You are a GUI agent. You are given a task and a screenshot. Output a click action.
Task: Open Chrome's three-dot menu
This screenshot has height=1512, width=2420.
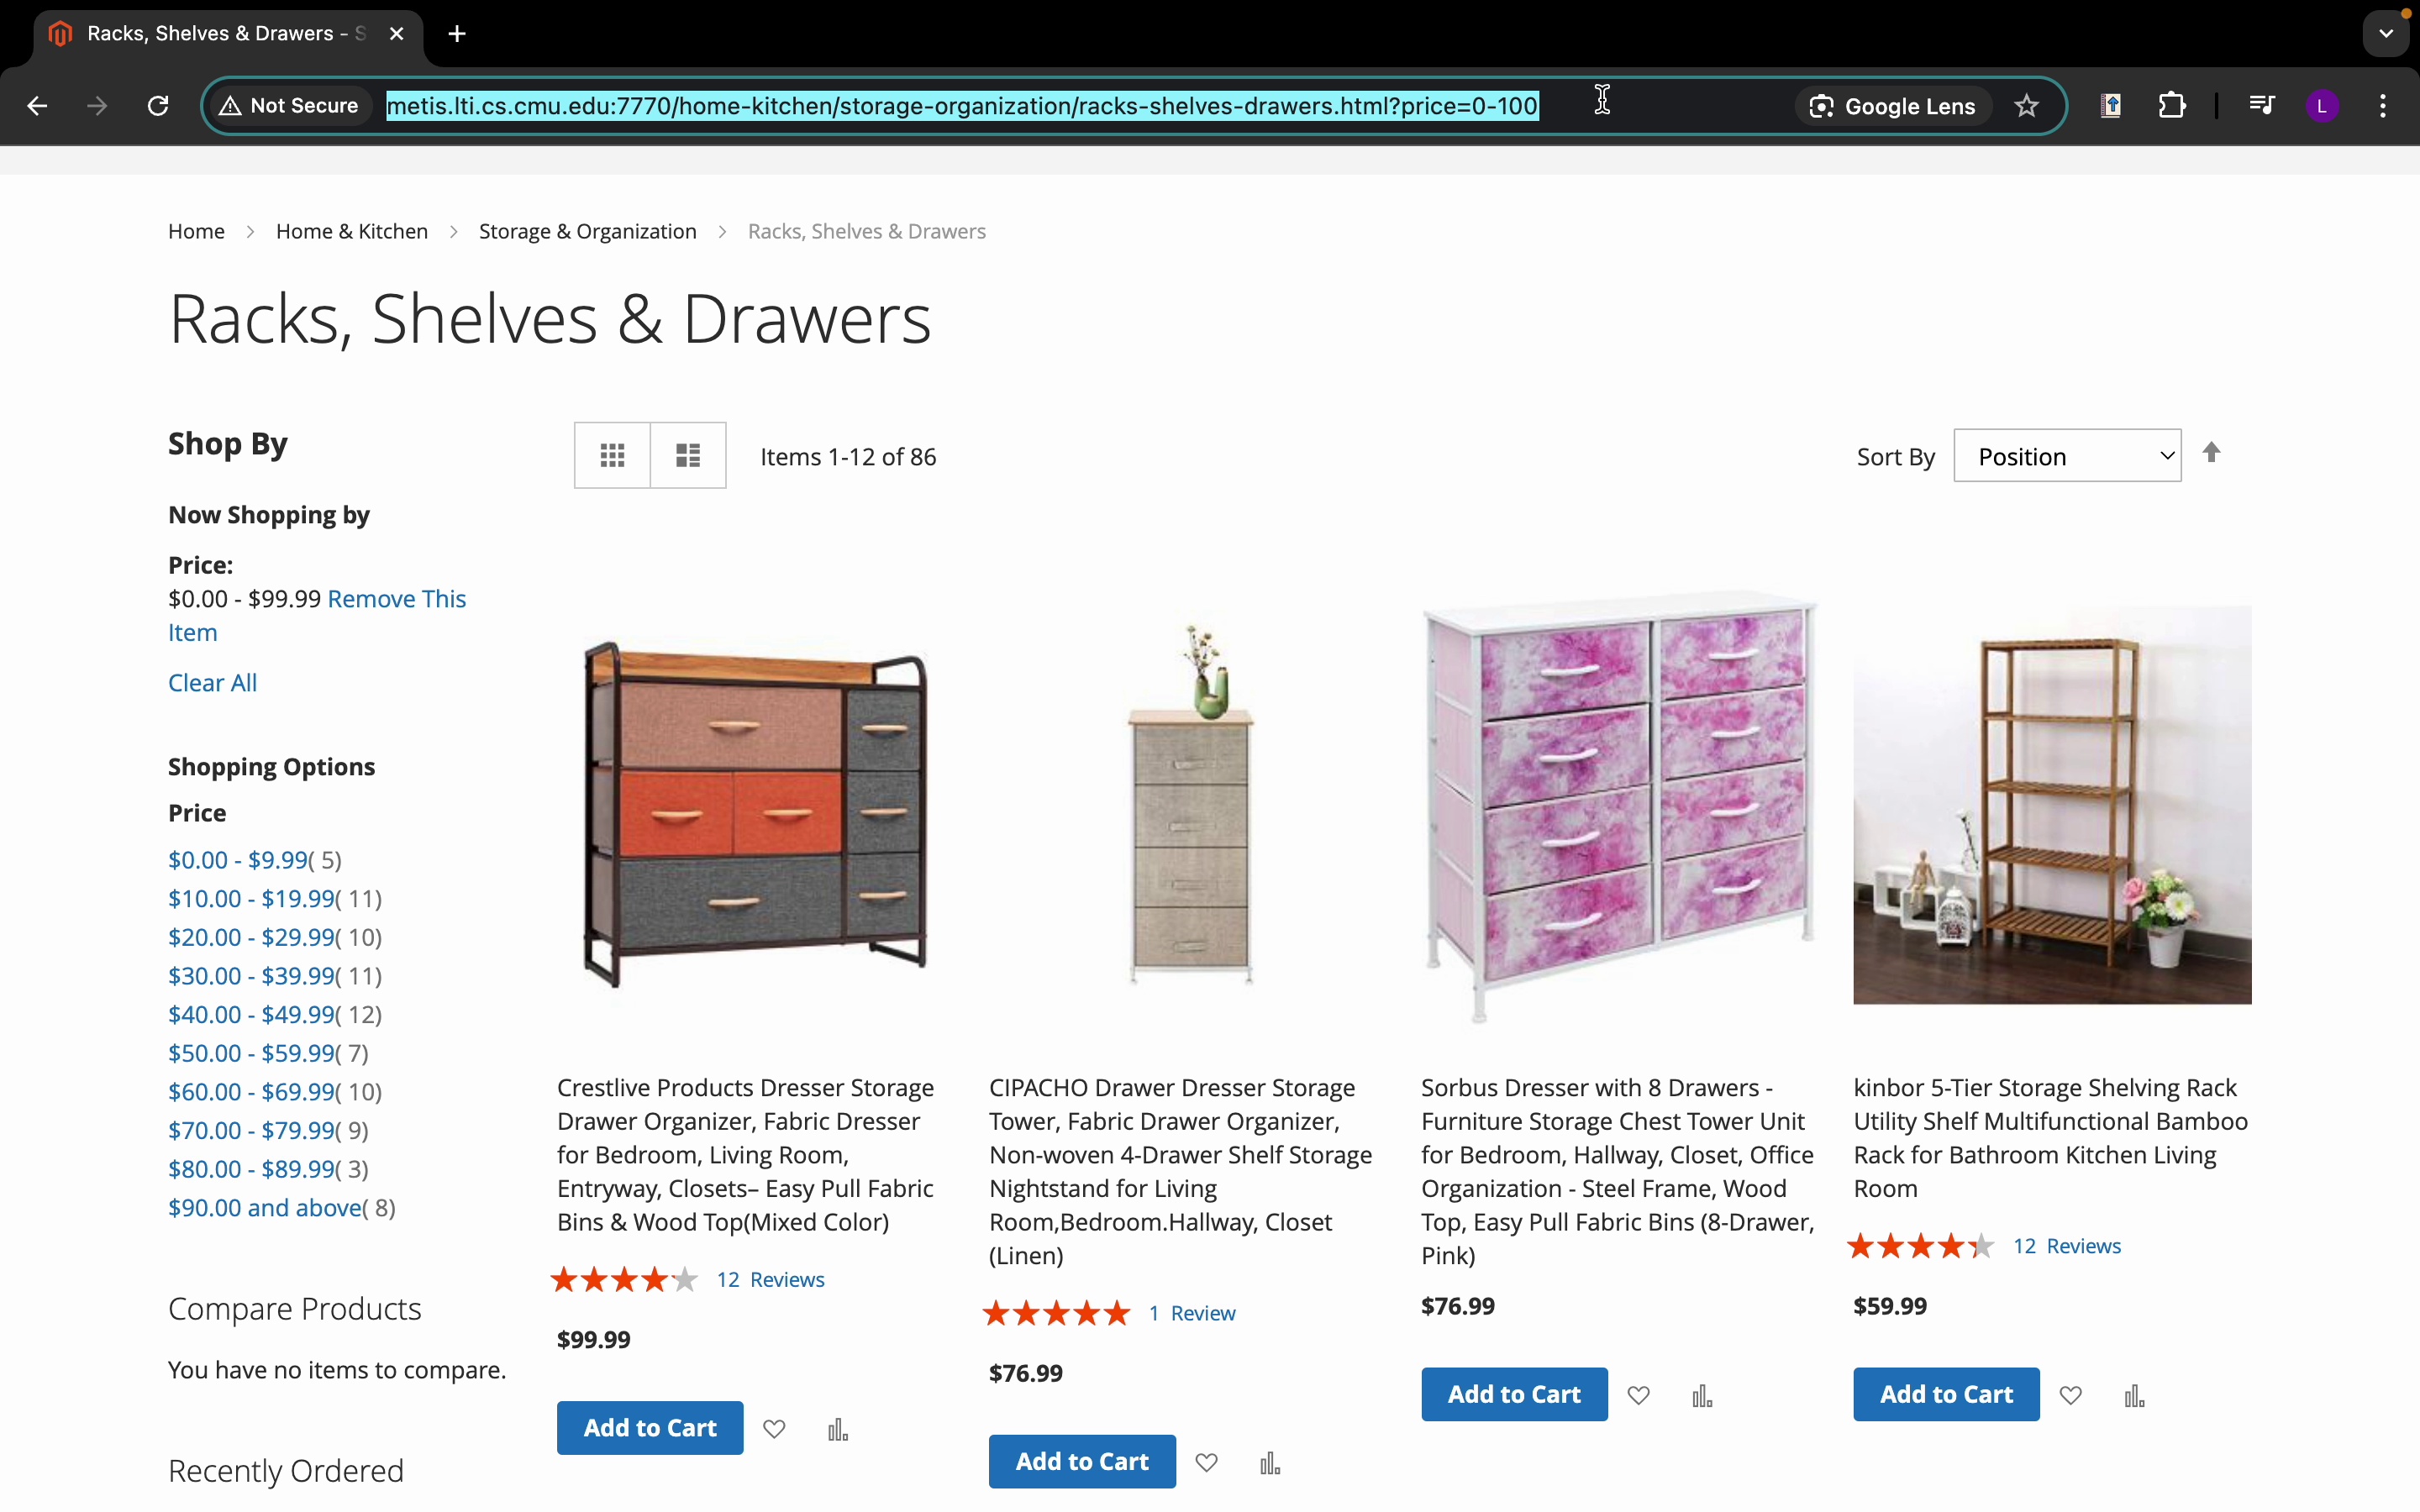pos(2383,106)
